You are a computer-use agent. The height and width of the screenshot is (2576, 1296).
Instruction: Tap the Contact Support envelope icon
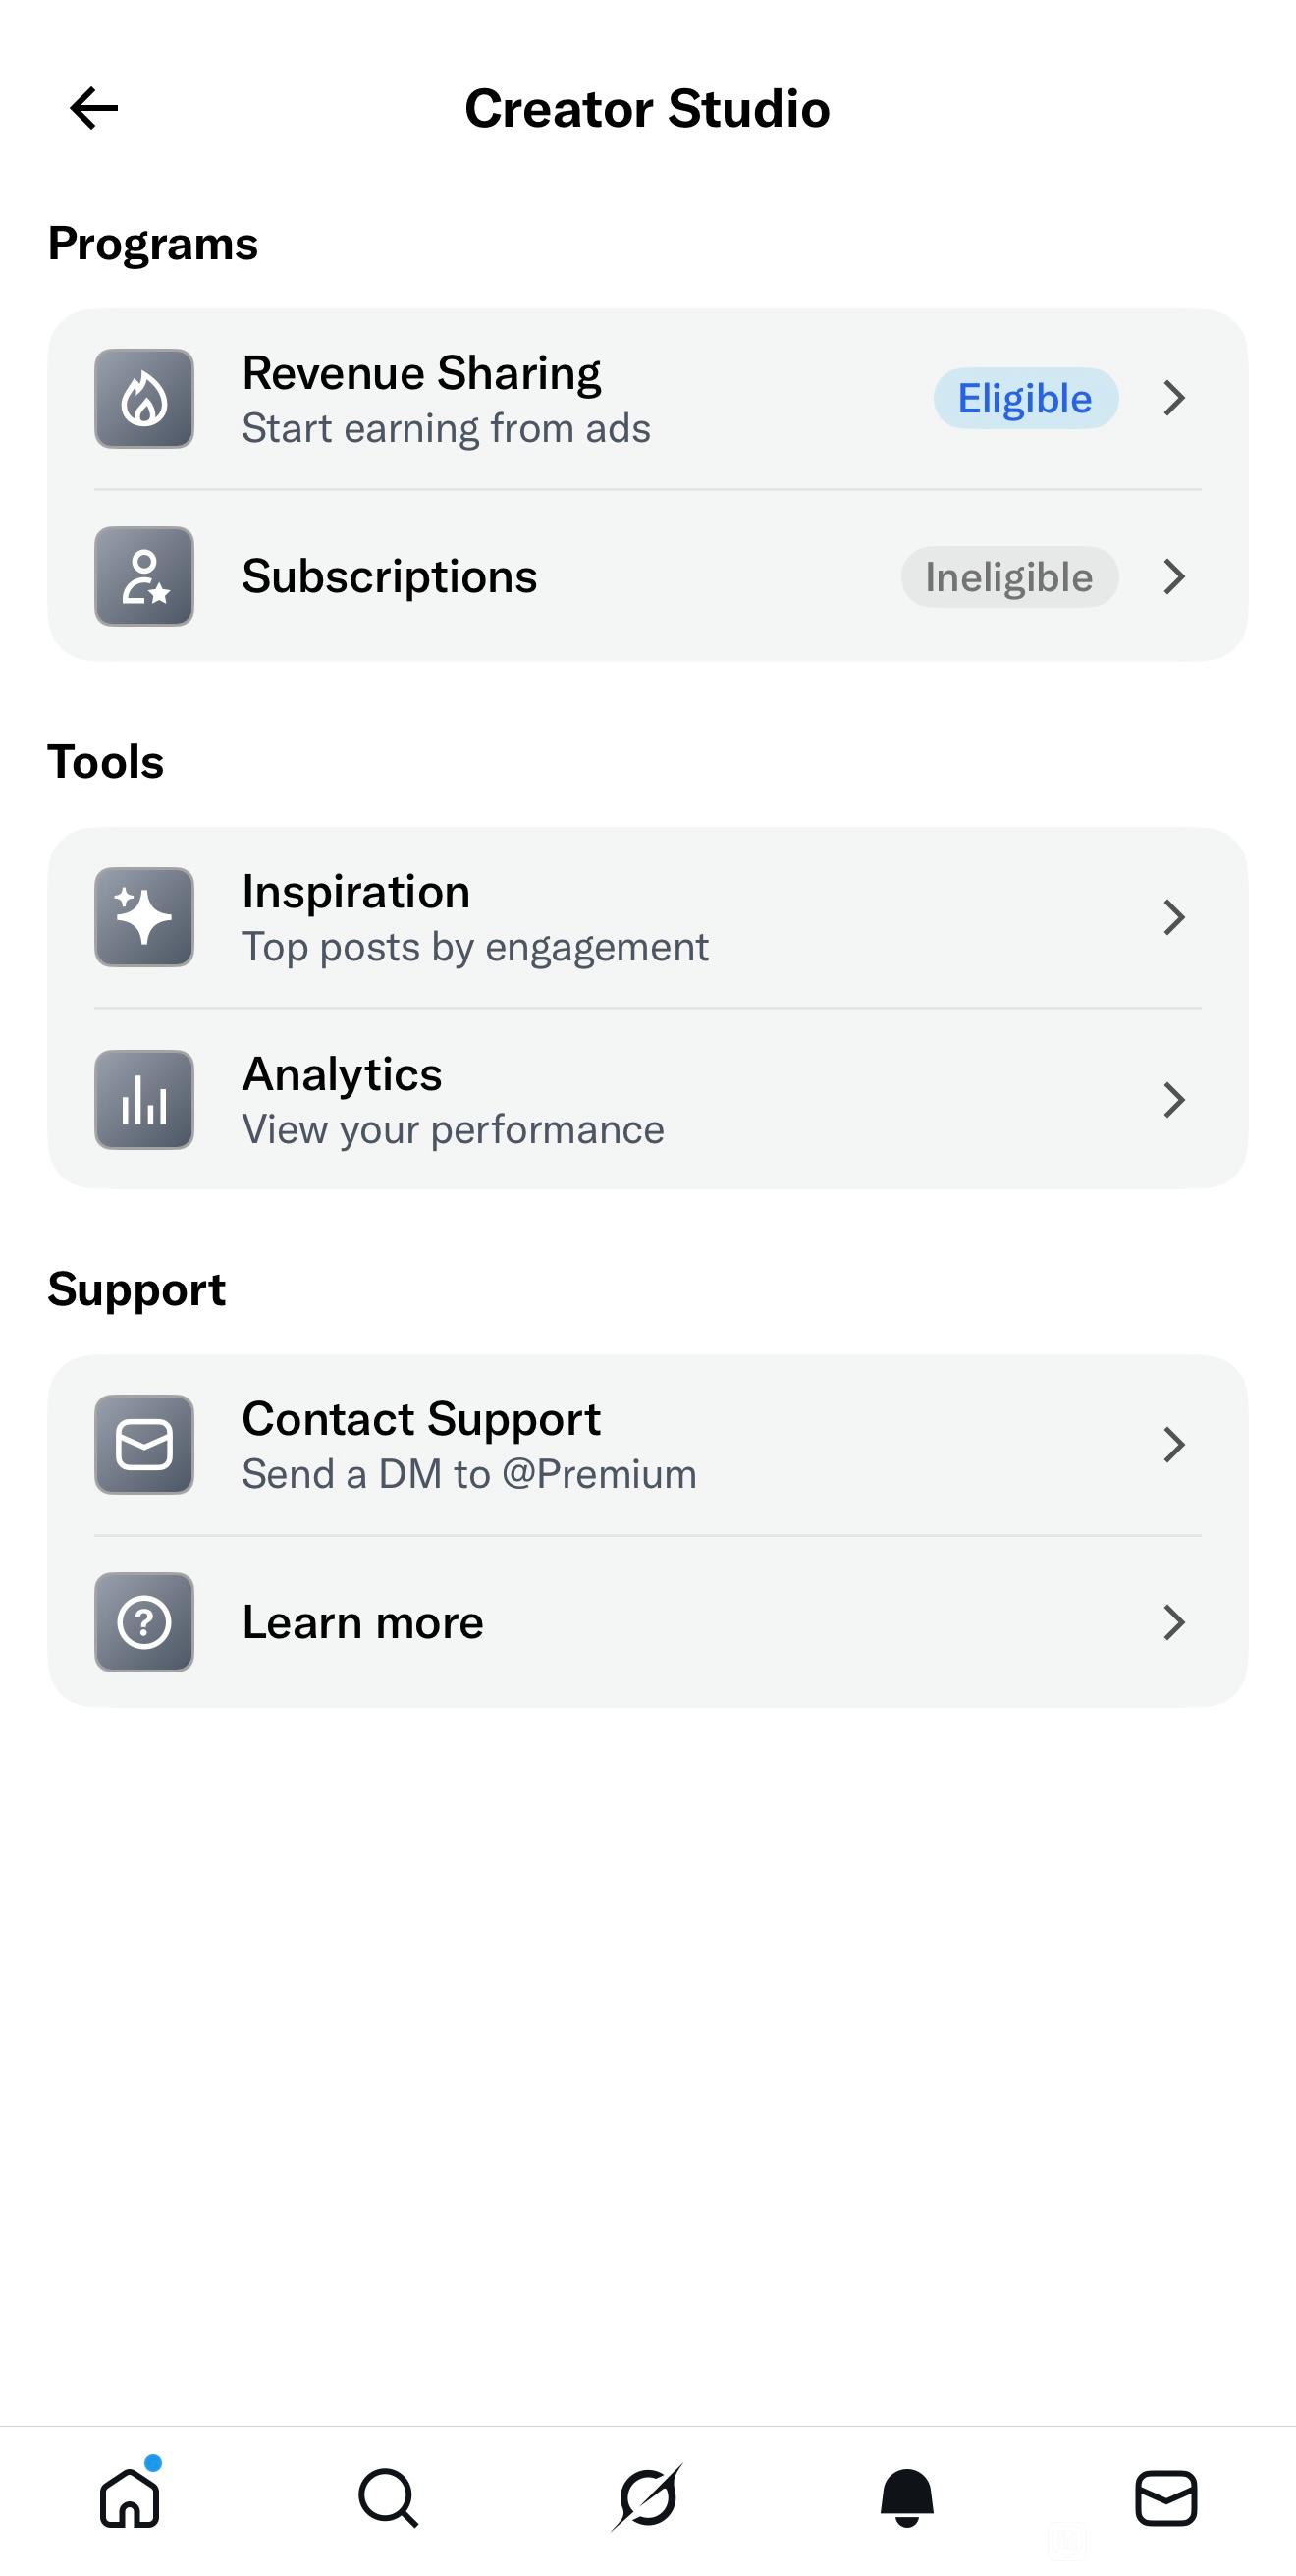point(144,1445)
